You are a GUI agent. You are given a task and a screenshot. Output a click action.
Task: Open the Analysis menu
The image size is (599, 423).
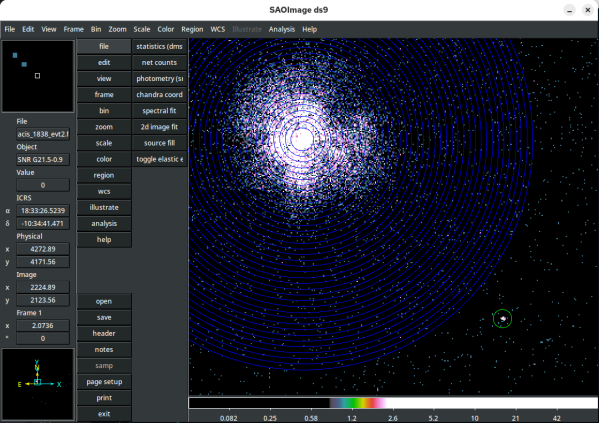(x=282, y=29)
